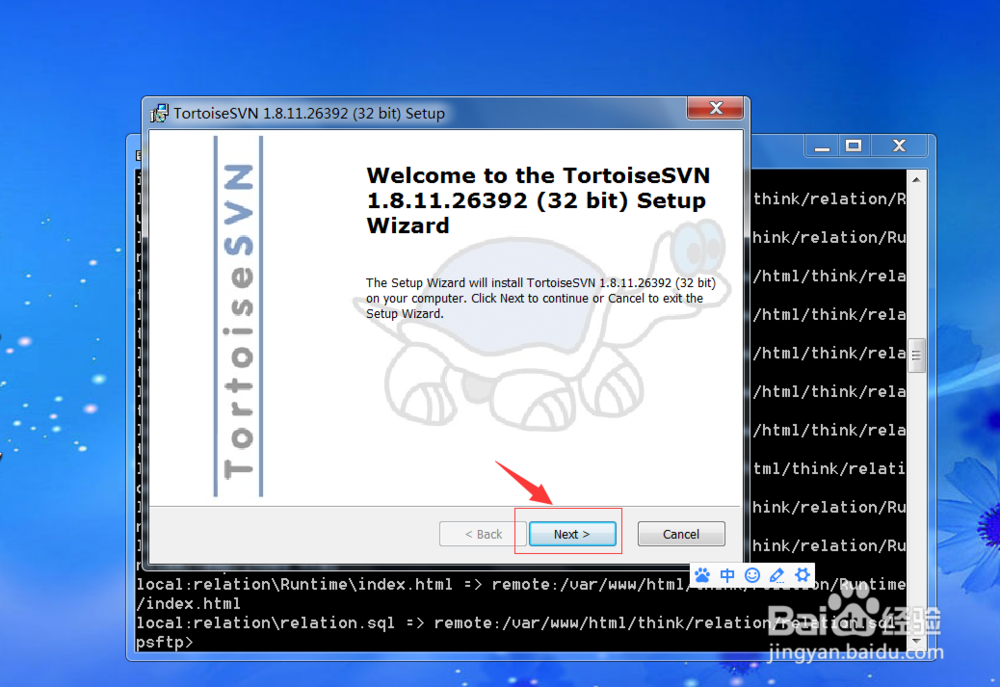
Task: Toggle Chinese input mode in IME toolbar
Action: click(727, 575)
